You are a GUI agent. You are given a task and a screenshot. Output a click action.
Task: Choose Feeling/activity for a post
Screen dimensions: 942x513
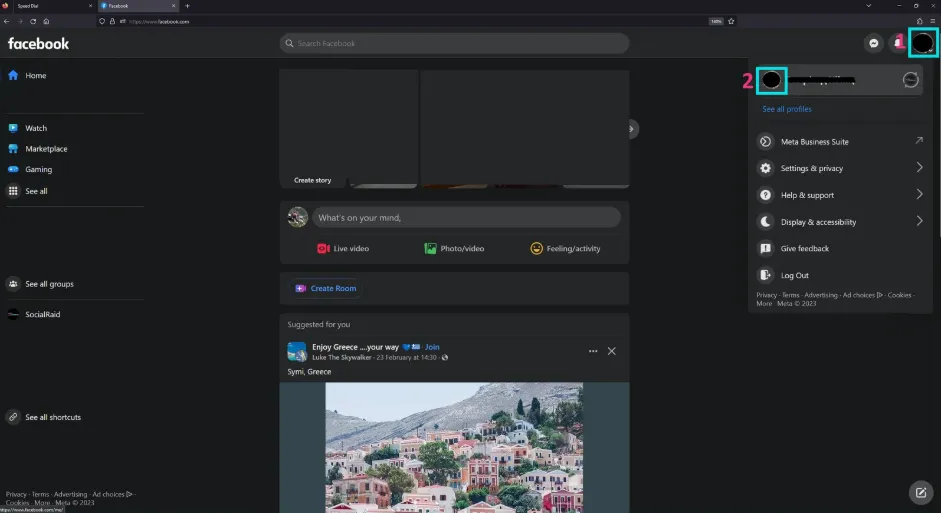coord(565,248)
